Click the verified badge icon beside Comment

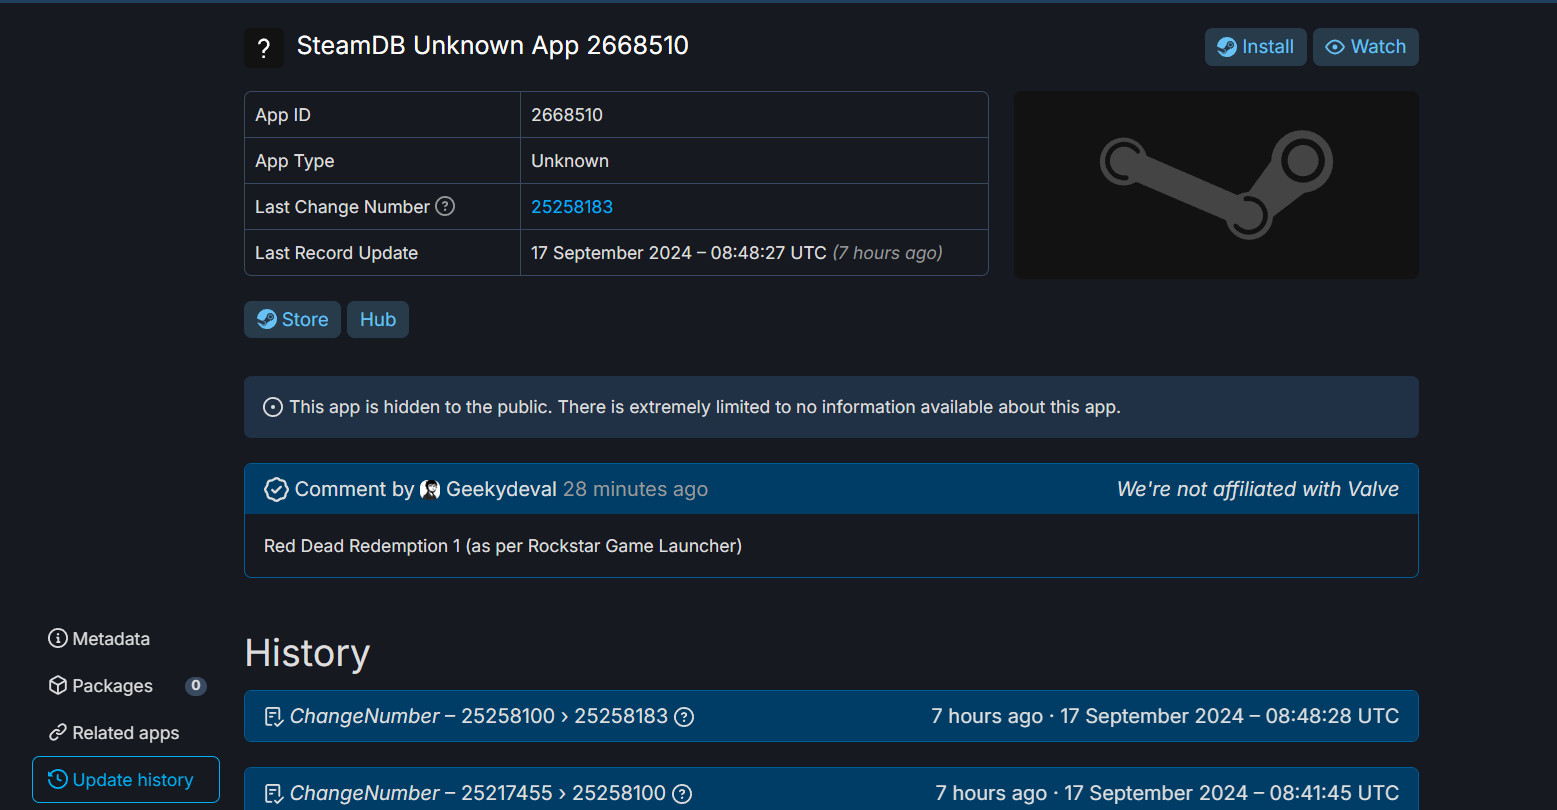pos(276,489)
